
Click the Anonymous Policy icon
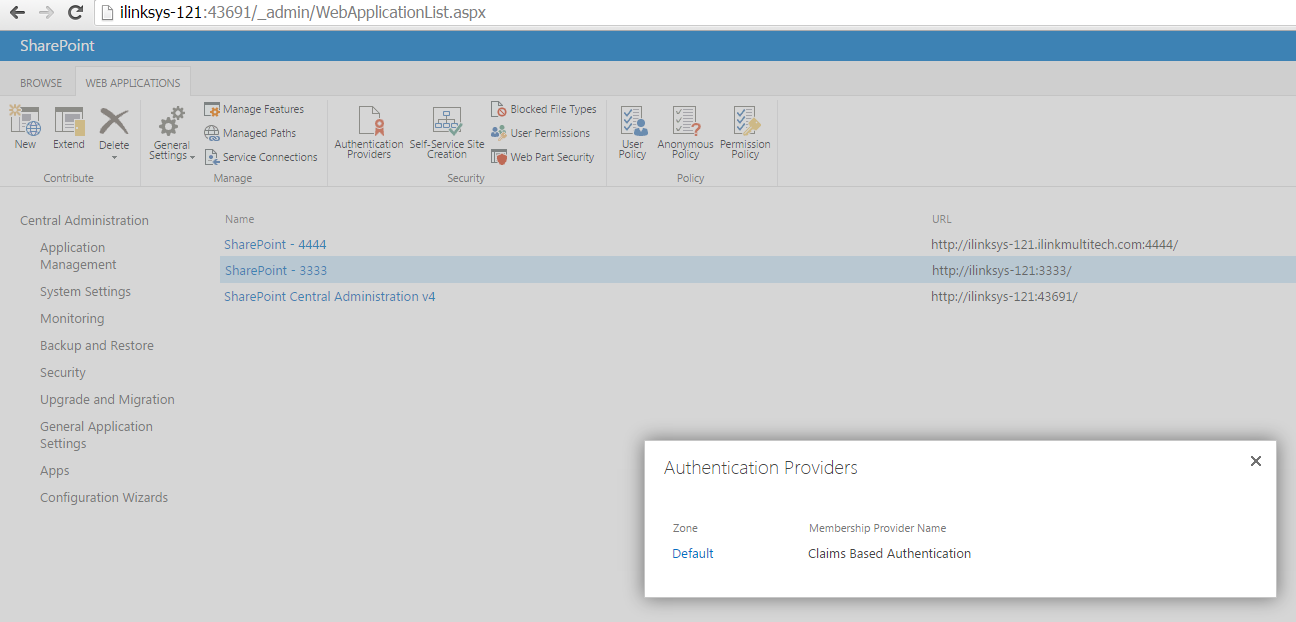point(685,121)
